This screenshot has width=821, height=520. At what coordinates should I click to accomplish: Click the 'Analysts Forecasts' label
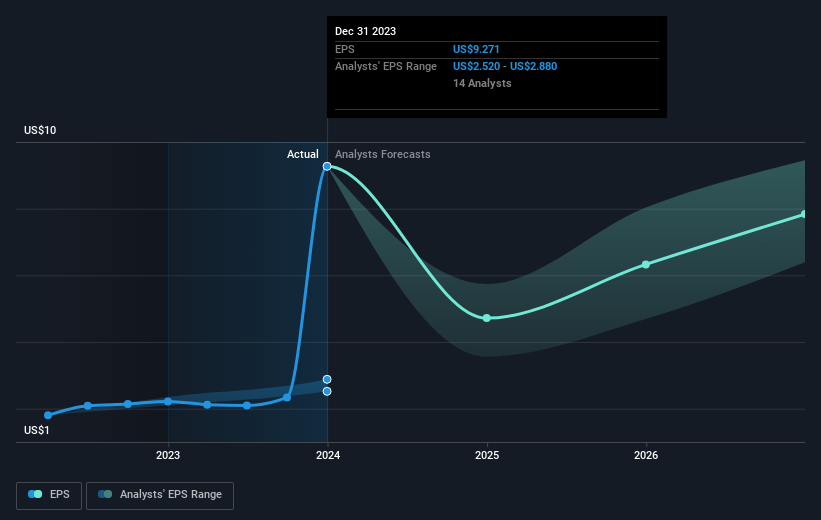pos(383,154)
